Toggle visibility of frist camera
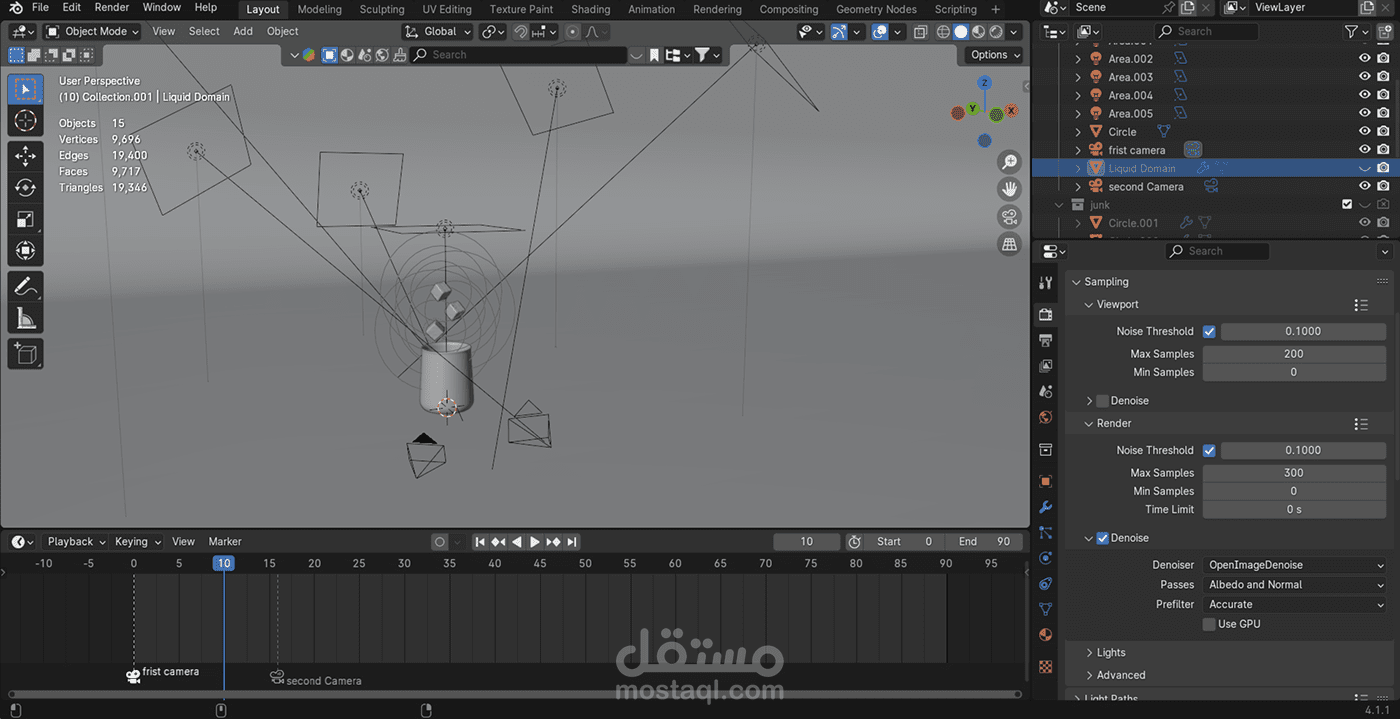1400x719 pixels. click(1364, 150)
